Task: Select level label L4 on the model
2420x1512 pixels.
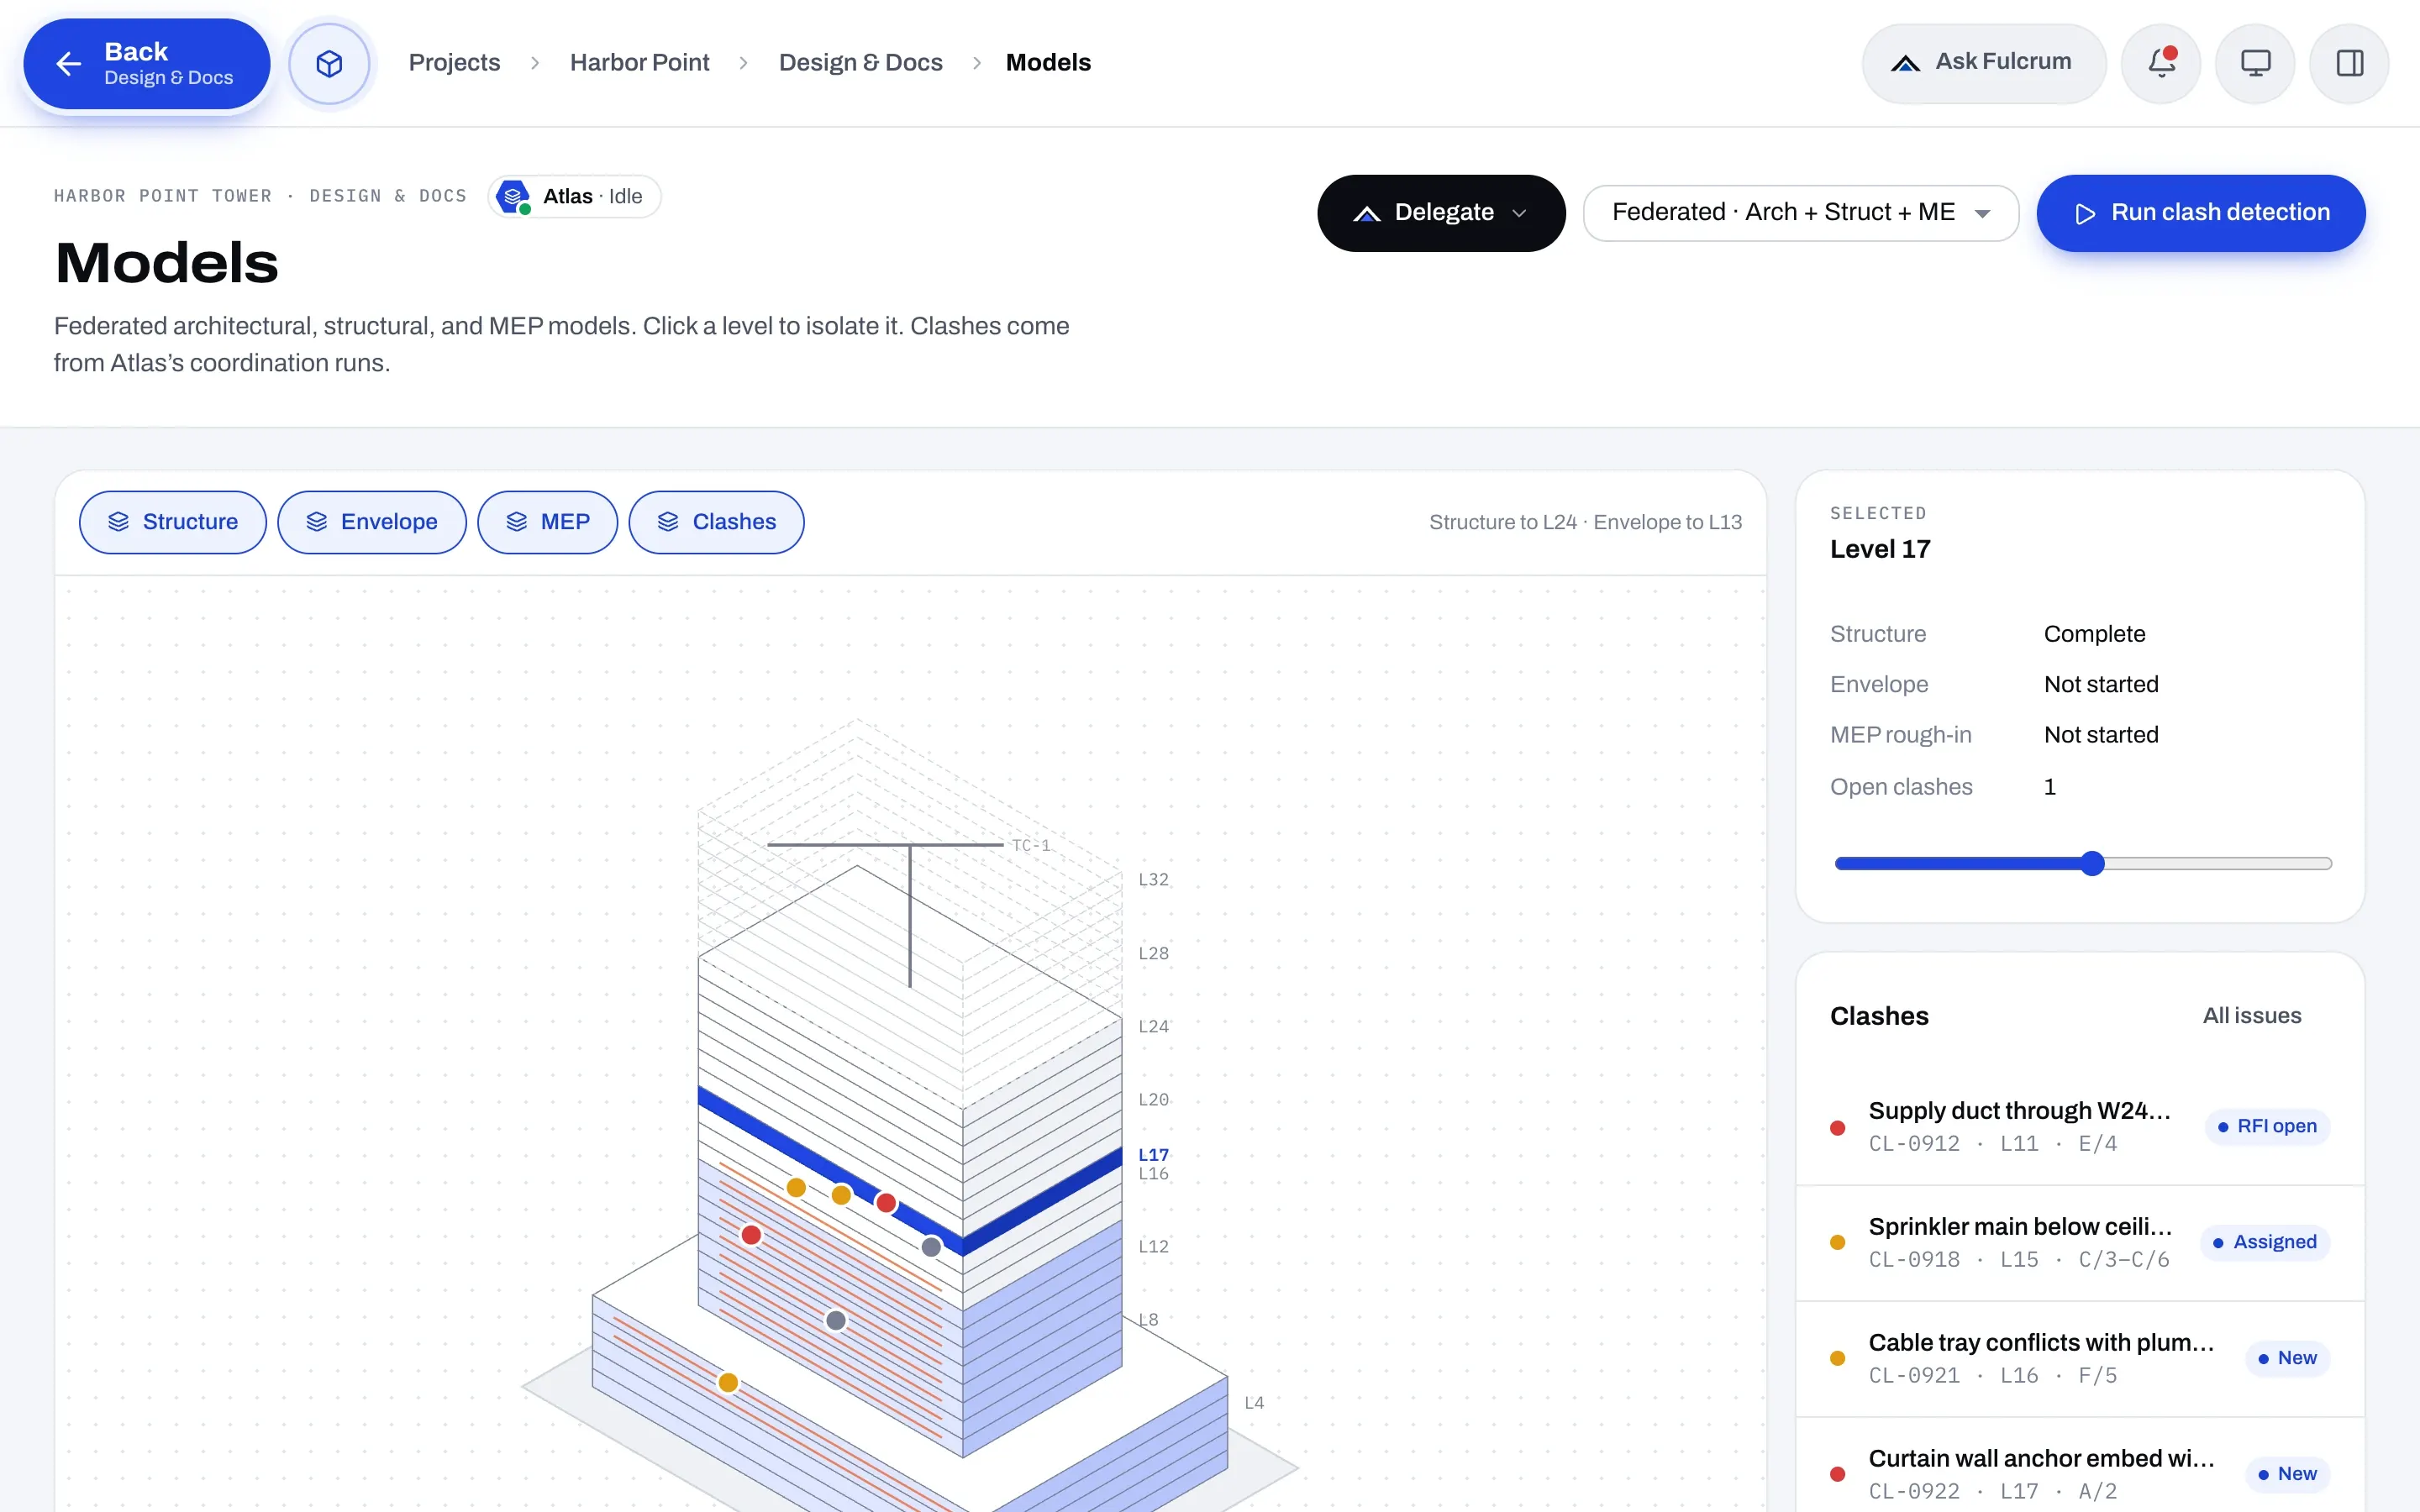Action: [x=1254, y=1403]
